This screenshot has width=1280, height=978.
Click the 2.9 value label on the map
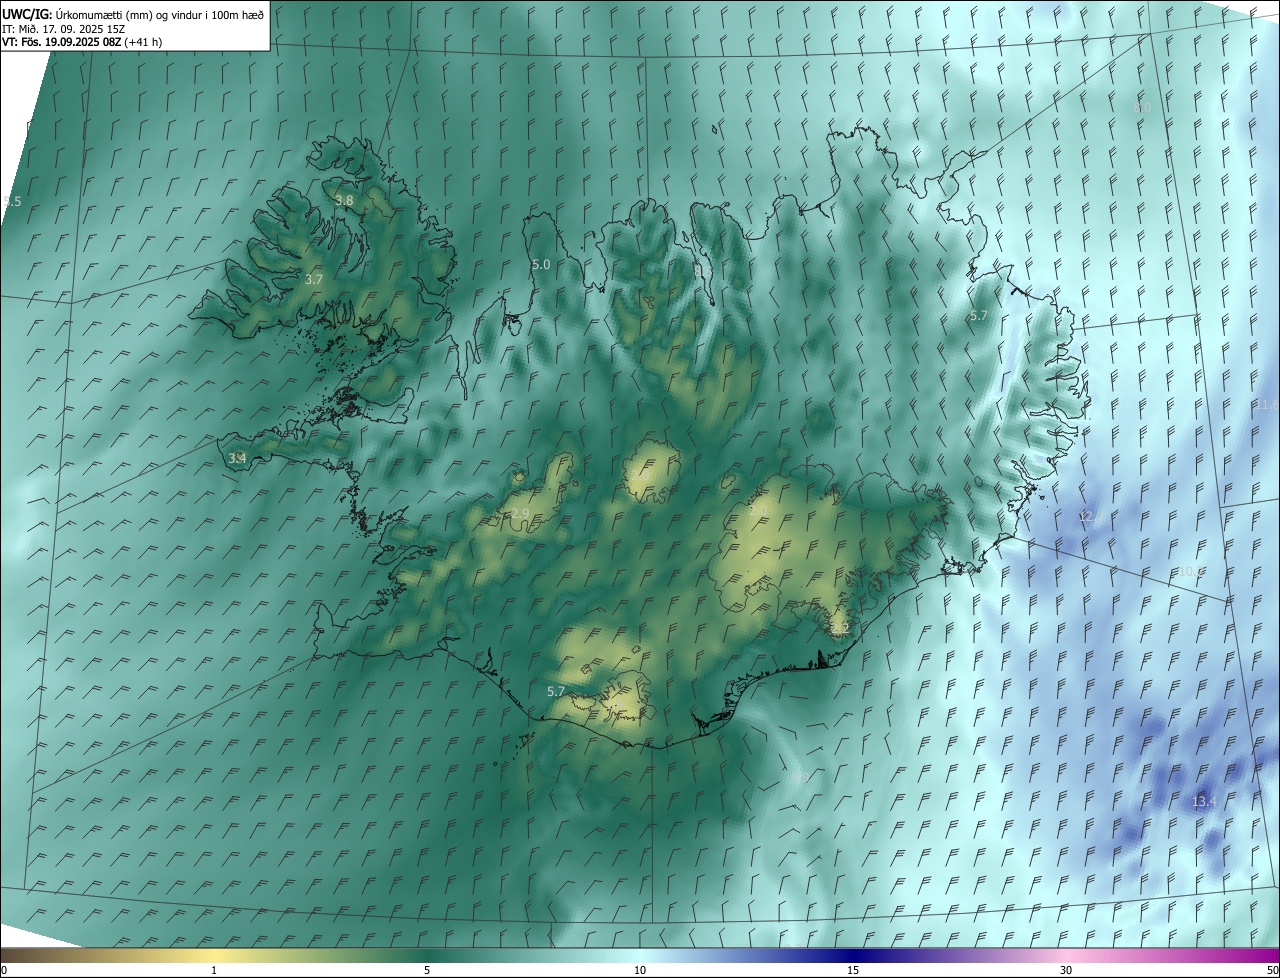click(x=520, y=515)
